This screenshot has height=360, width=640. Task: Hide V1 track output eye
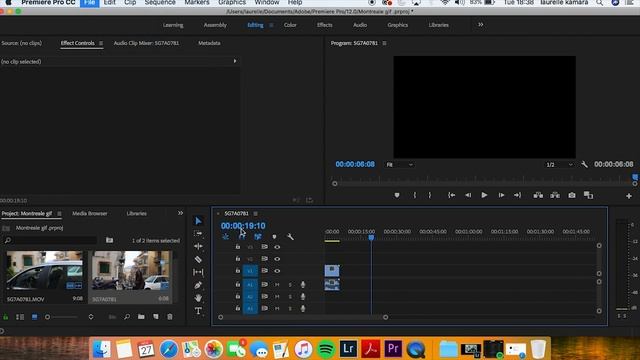click(x=277, y=271)
